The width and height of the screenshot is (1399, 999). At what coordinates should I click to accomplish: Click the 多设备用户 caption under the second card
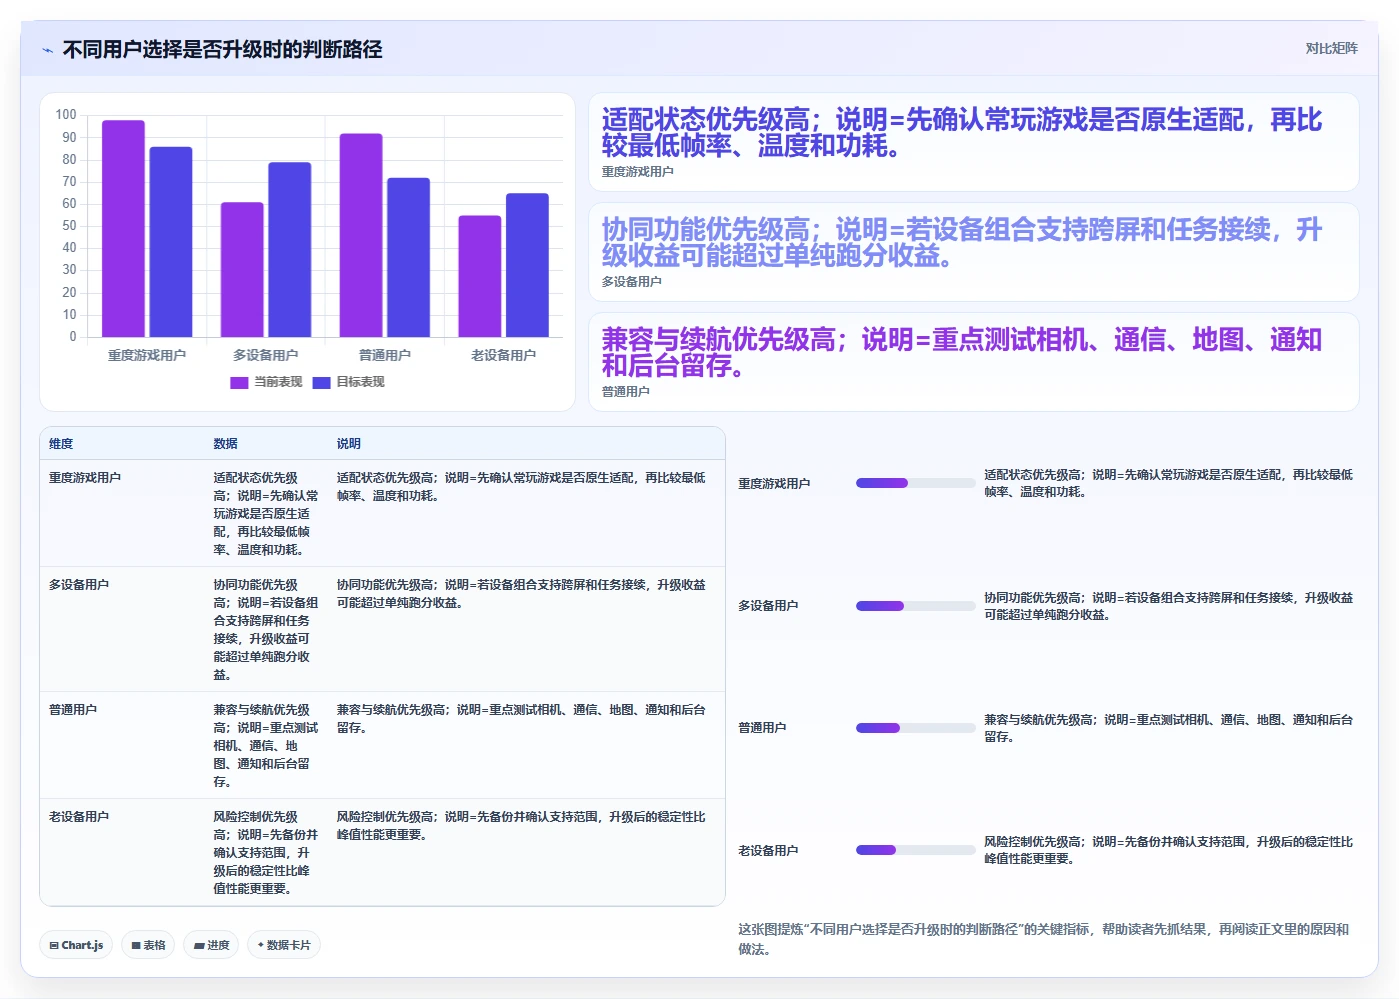[x=632, y=282]
